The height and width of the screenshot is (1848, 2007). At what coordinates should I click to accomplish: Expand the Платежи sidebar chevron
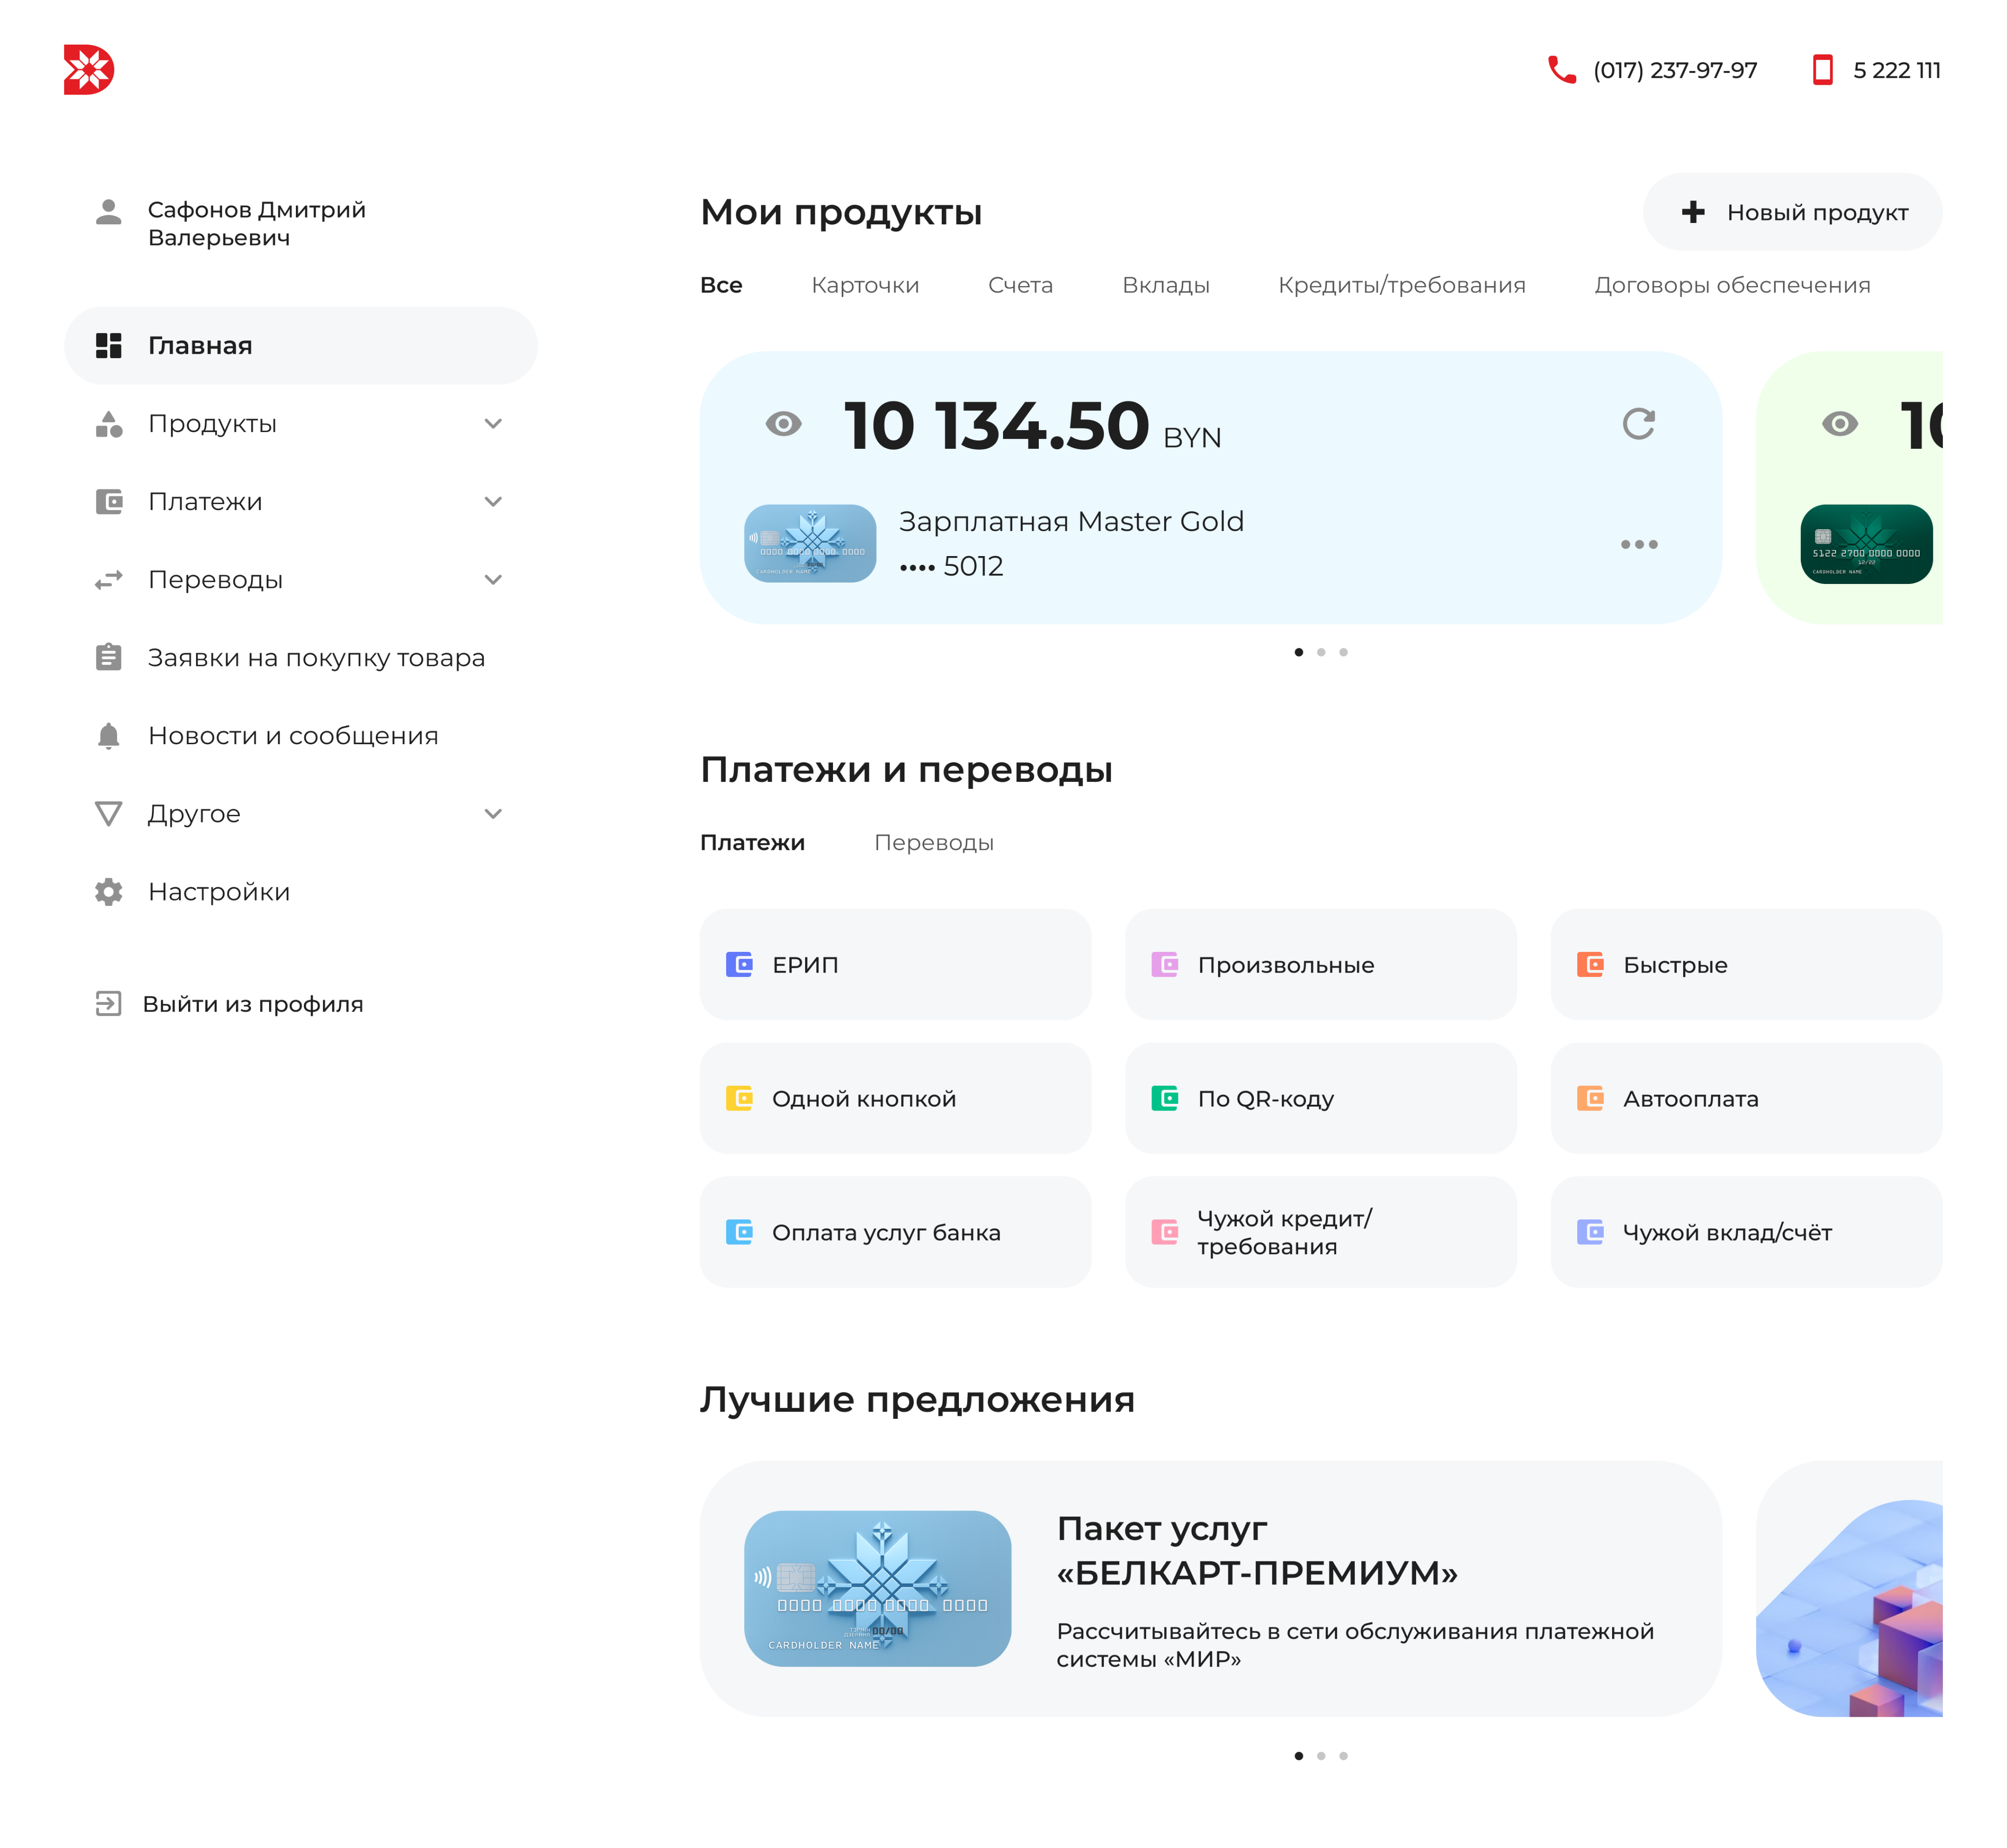(x=493, y=502)
